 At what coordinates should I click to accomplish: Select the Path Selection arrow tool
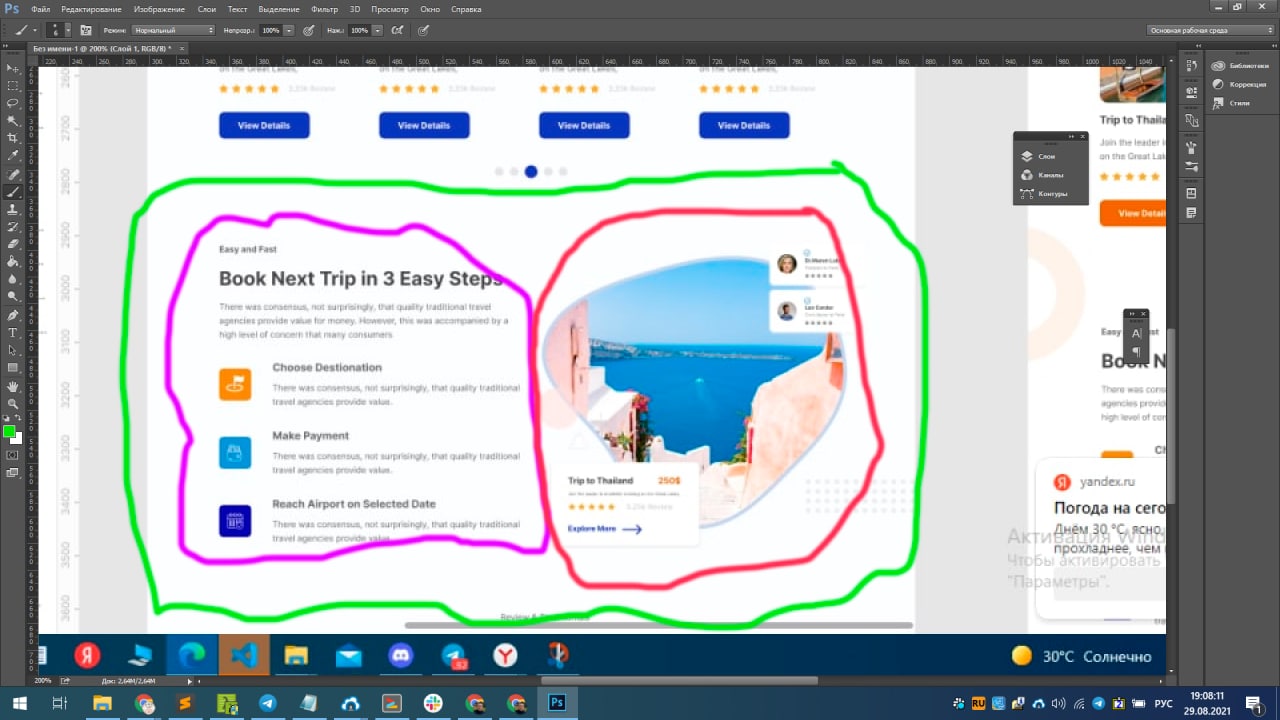pyautogui.click(x=13, y=350)
